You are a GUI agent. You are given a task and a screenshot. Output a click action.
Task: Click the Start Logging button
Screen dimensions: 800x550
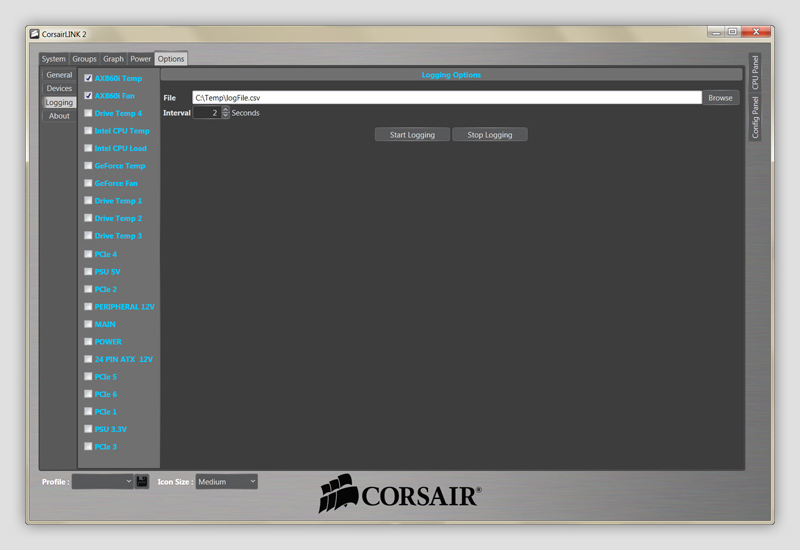(412, 135)
